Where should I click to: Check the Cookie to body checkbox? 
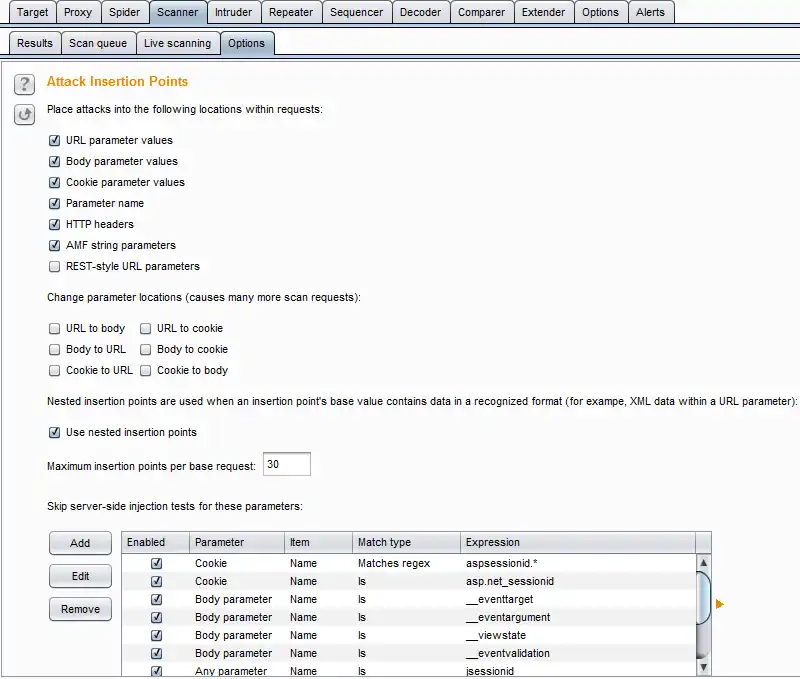(x=145, y=370)
